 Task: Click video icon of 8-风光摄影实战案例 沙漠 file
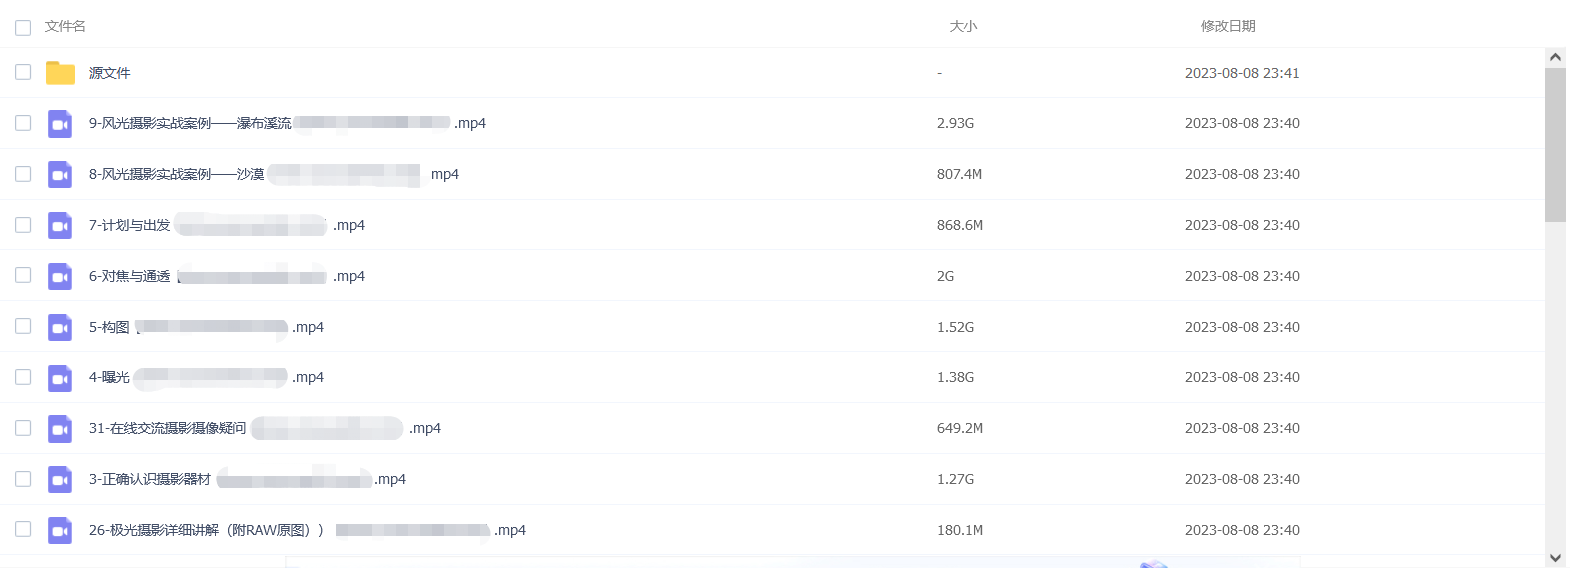(x=60, y=175)
